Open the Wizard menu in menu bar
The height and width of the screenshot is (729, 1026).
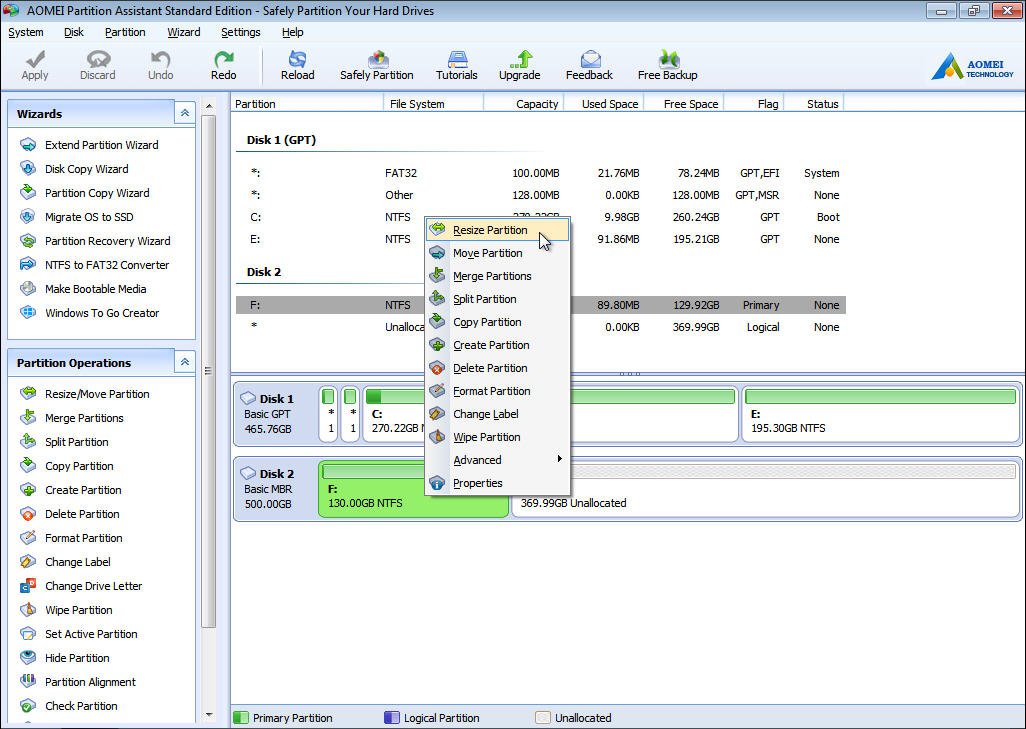coord(183,32)
